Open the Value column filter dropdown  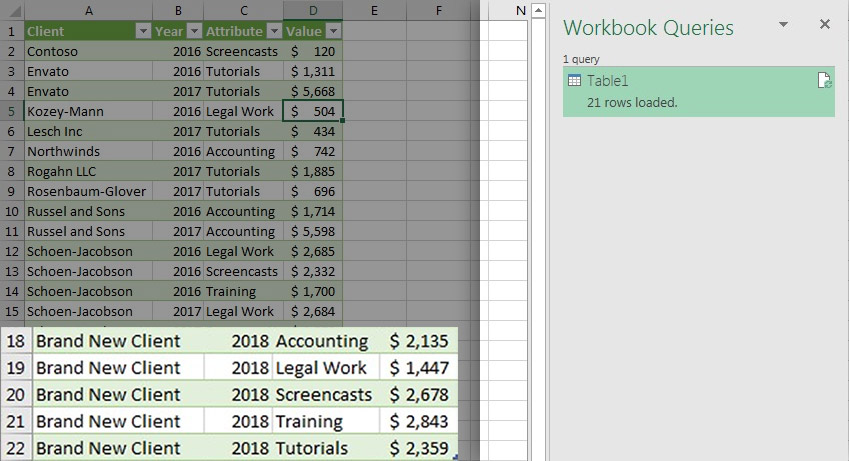click(334, 31)
